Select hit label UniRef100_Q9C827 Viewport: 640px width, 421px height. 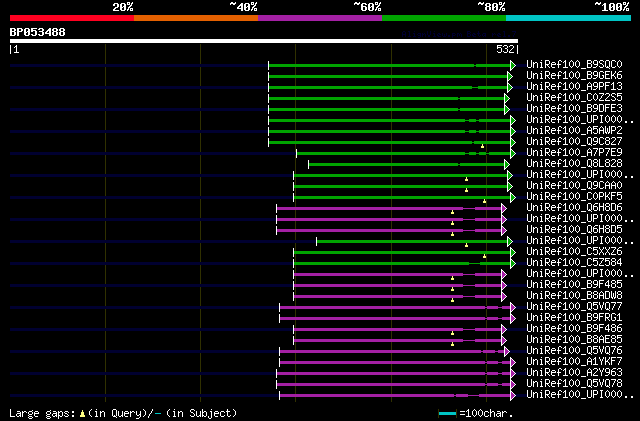[x=574, y=142]
